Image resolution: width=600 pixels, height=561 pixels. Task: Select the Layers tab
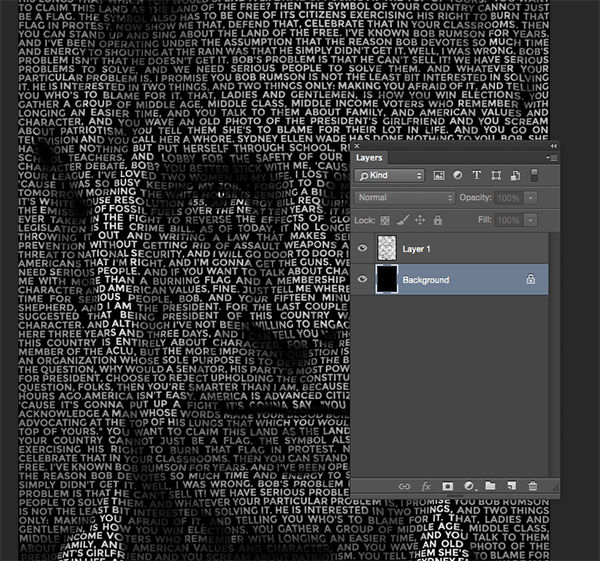pyautogui.click(x=369, y=157)
